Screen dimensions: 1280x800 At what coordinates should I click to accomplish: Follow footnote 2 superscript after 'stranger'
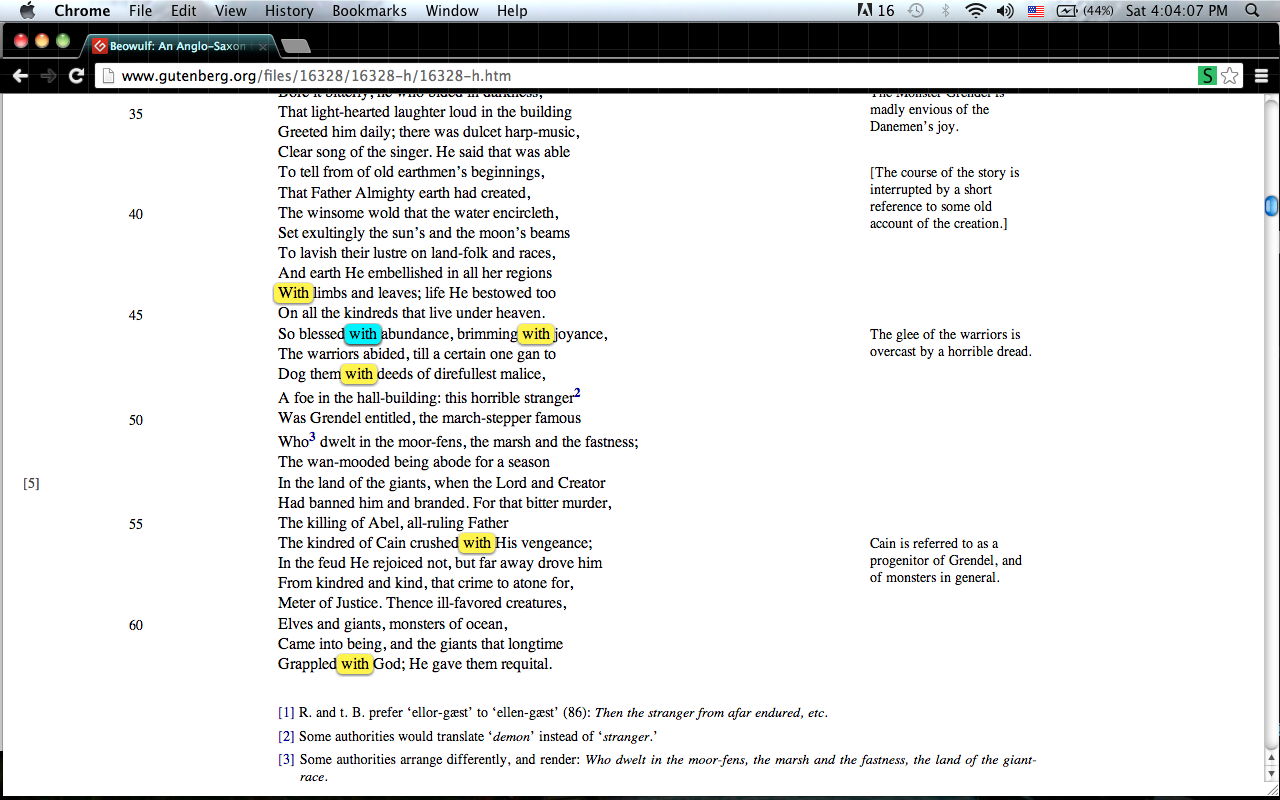578,392
